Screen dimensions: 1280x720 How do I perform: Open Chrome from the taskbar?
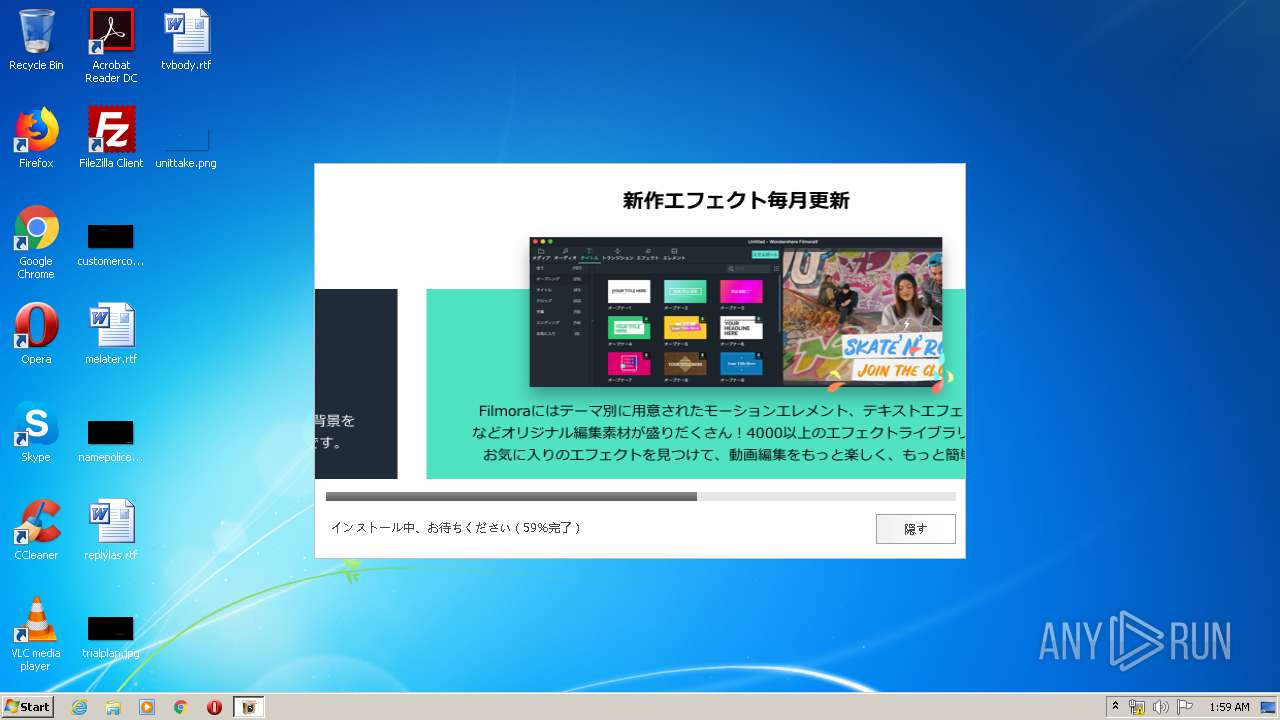(181, 707)
